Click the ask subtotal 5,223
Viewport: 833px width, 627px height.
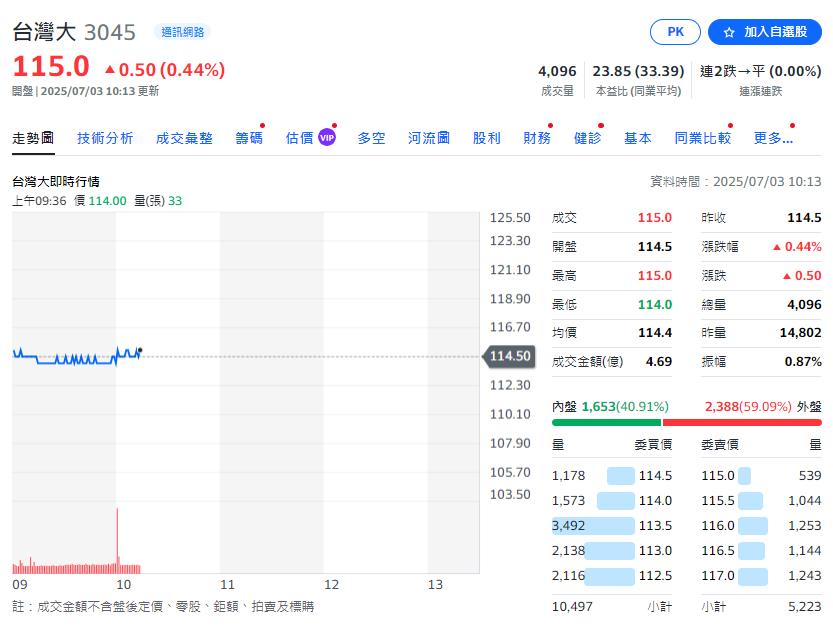[x=804, y=606]
